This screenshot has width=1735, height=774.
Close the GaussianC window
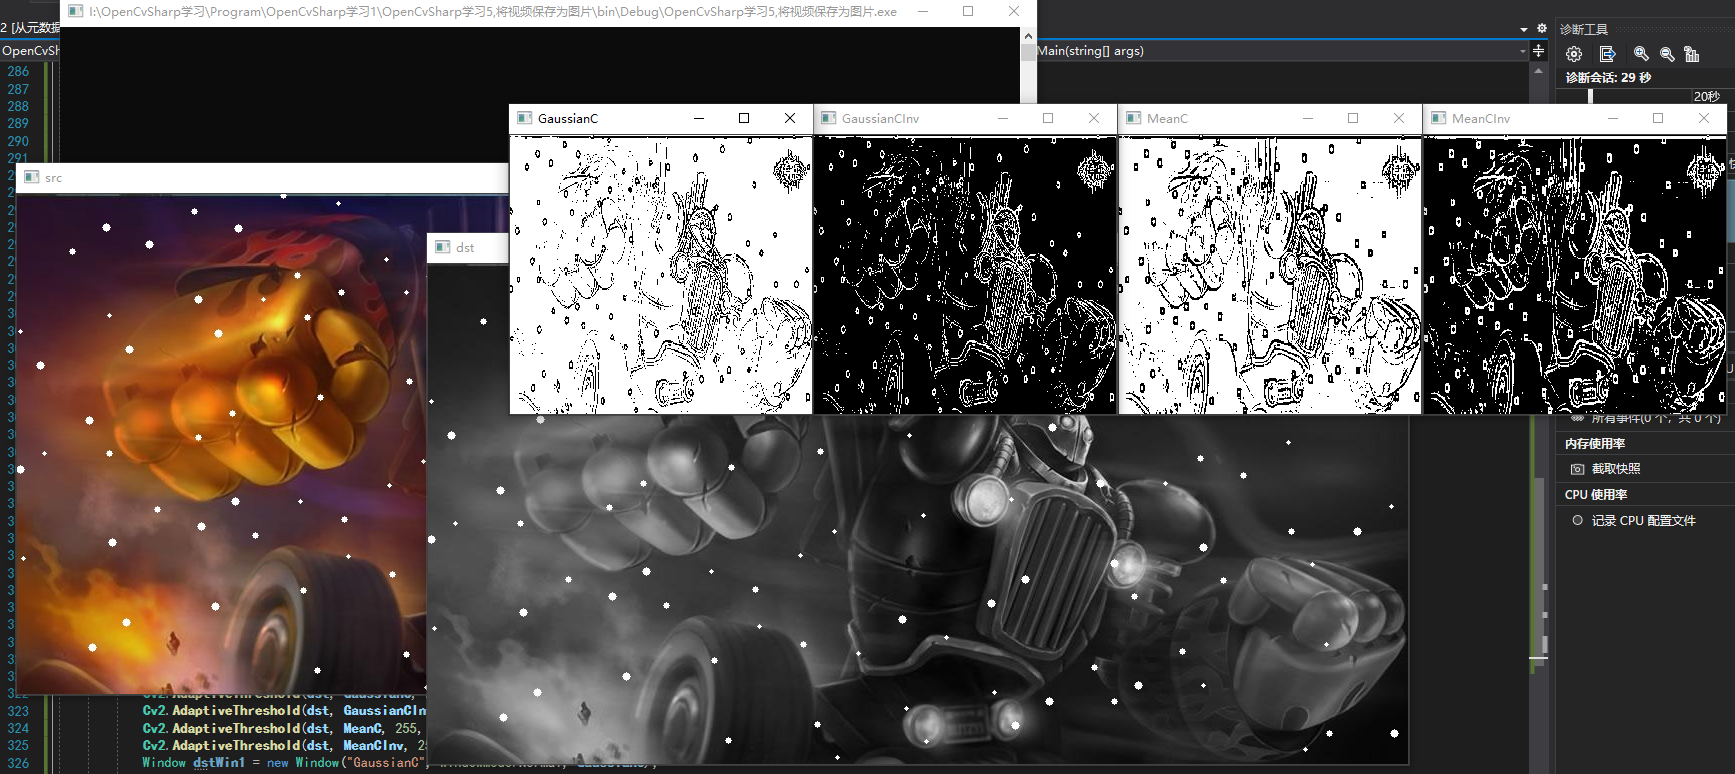[790, 118]
